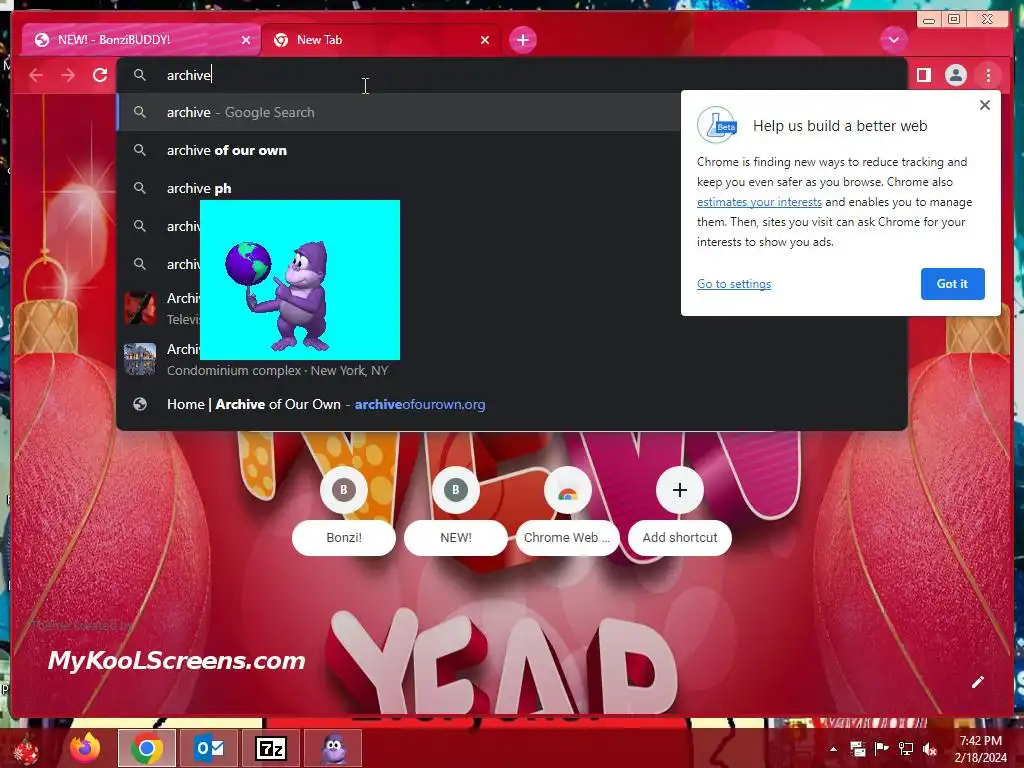Click the network tray icon
Screen dimensions: 1024x768
906,749
